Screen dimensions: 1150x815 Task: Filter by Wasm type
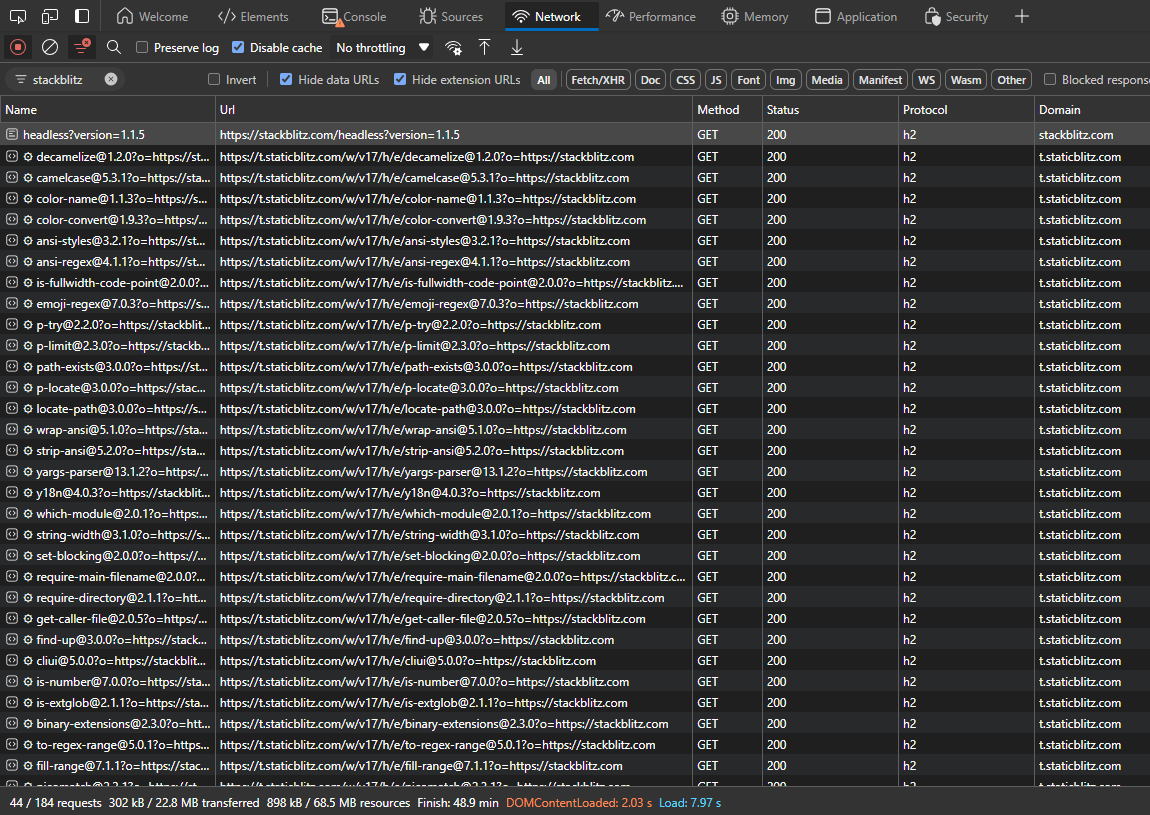966,80
